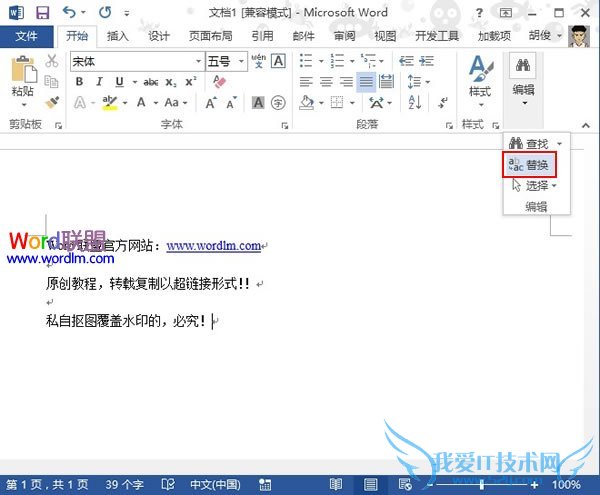Shrink font size icon
Viewport: 600px width, 495px height.
(x=231, y=103)
